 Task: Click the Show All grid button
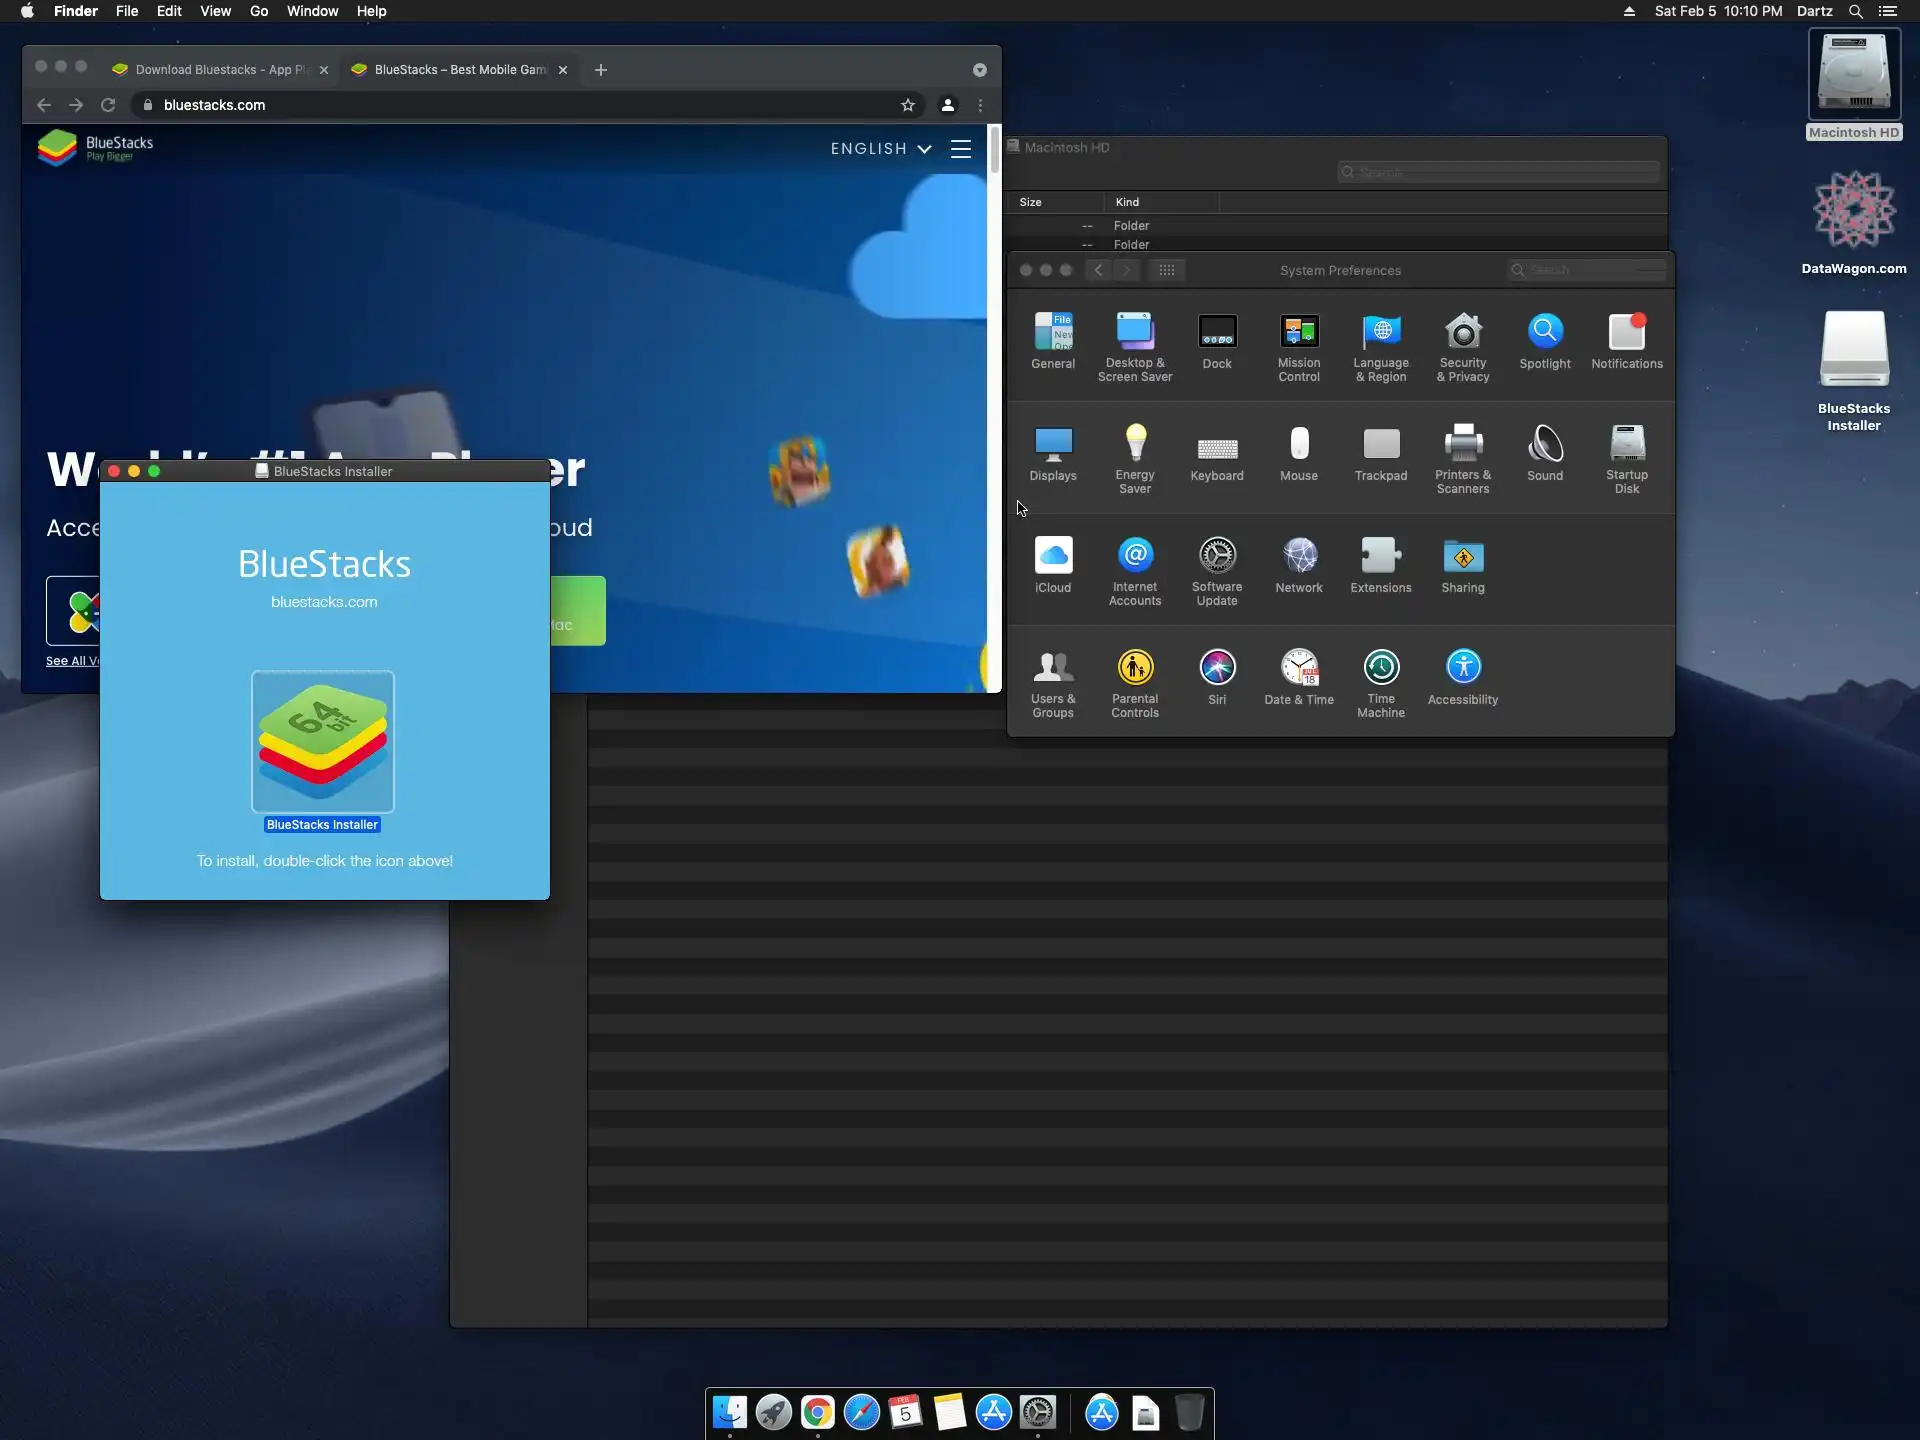tap(1167, 270)
